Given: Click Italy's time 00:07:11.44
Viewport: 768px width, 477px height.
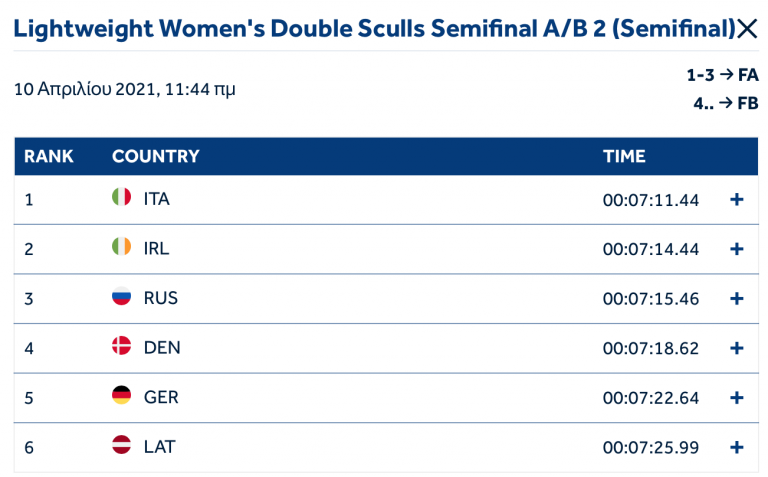Looking at the screenshot, I should pos(650,199).
